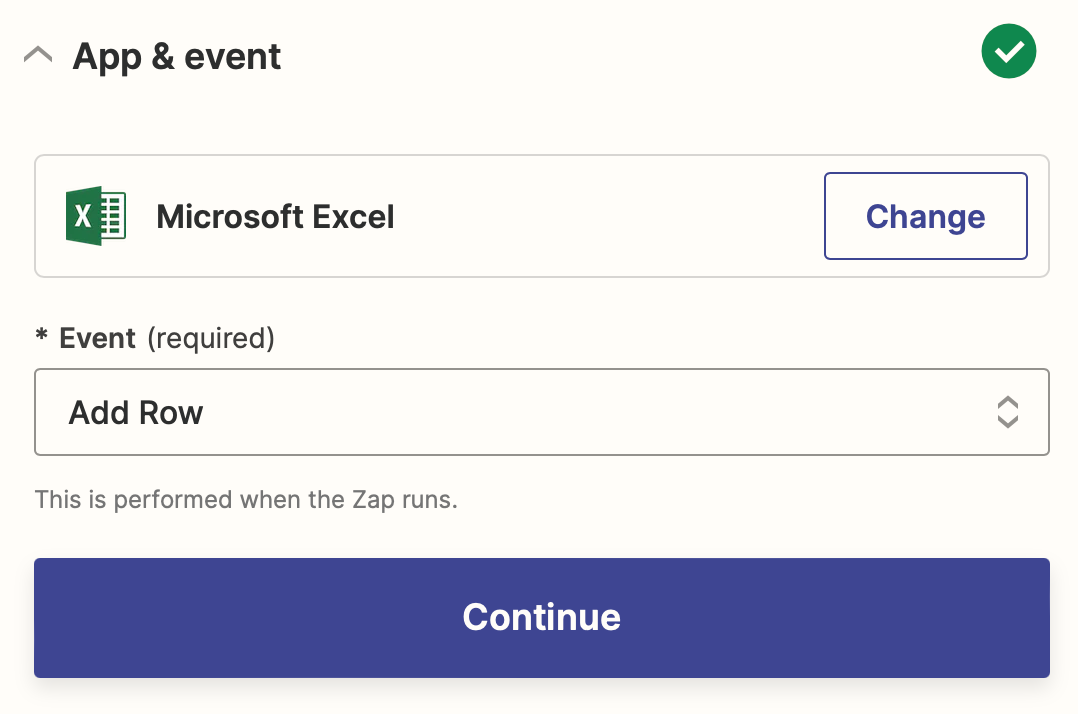The height and width of the screenshot is (714, 1078).
Task: Click the App & event heading text
Action: [177, 56]
